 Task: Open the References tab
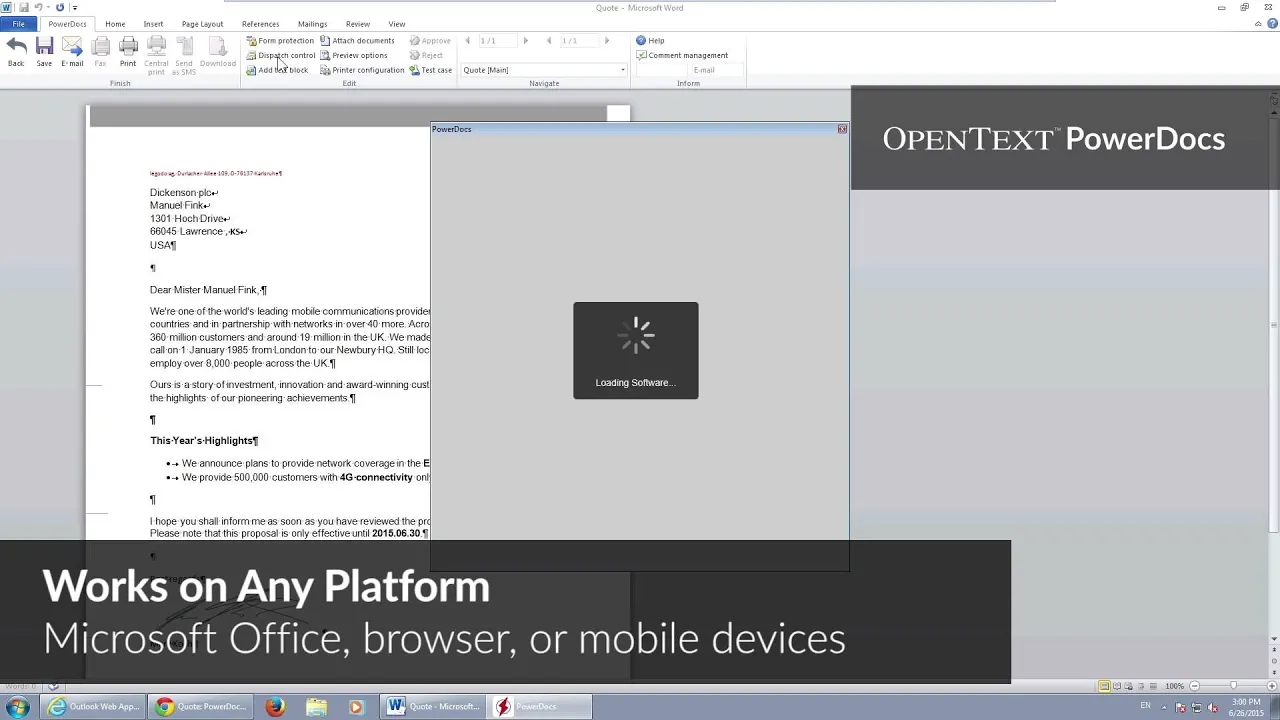260,24
